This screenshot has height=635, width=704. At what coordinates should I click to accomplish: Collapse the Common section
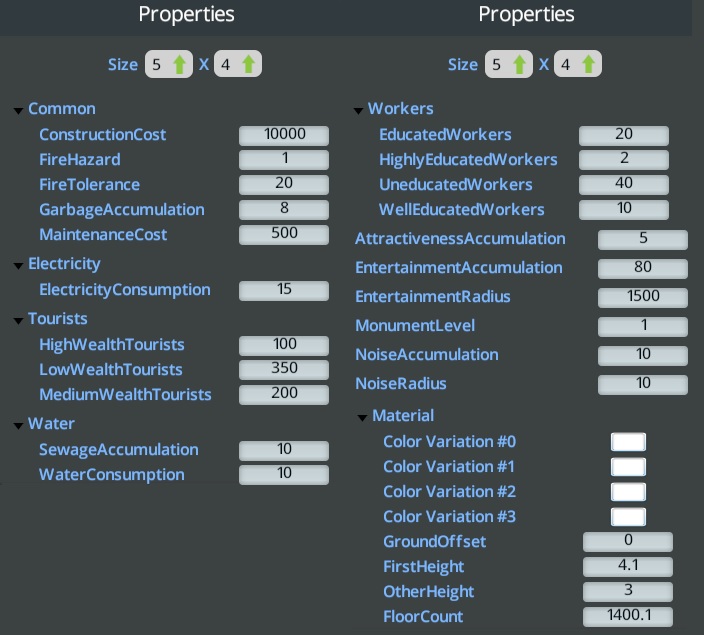pos(19,109)
